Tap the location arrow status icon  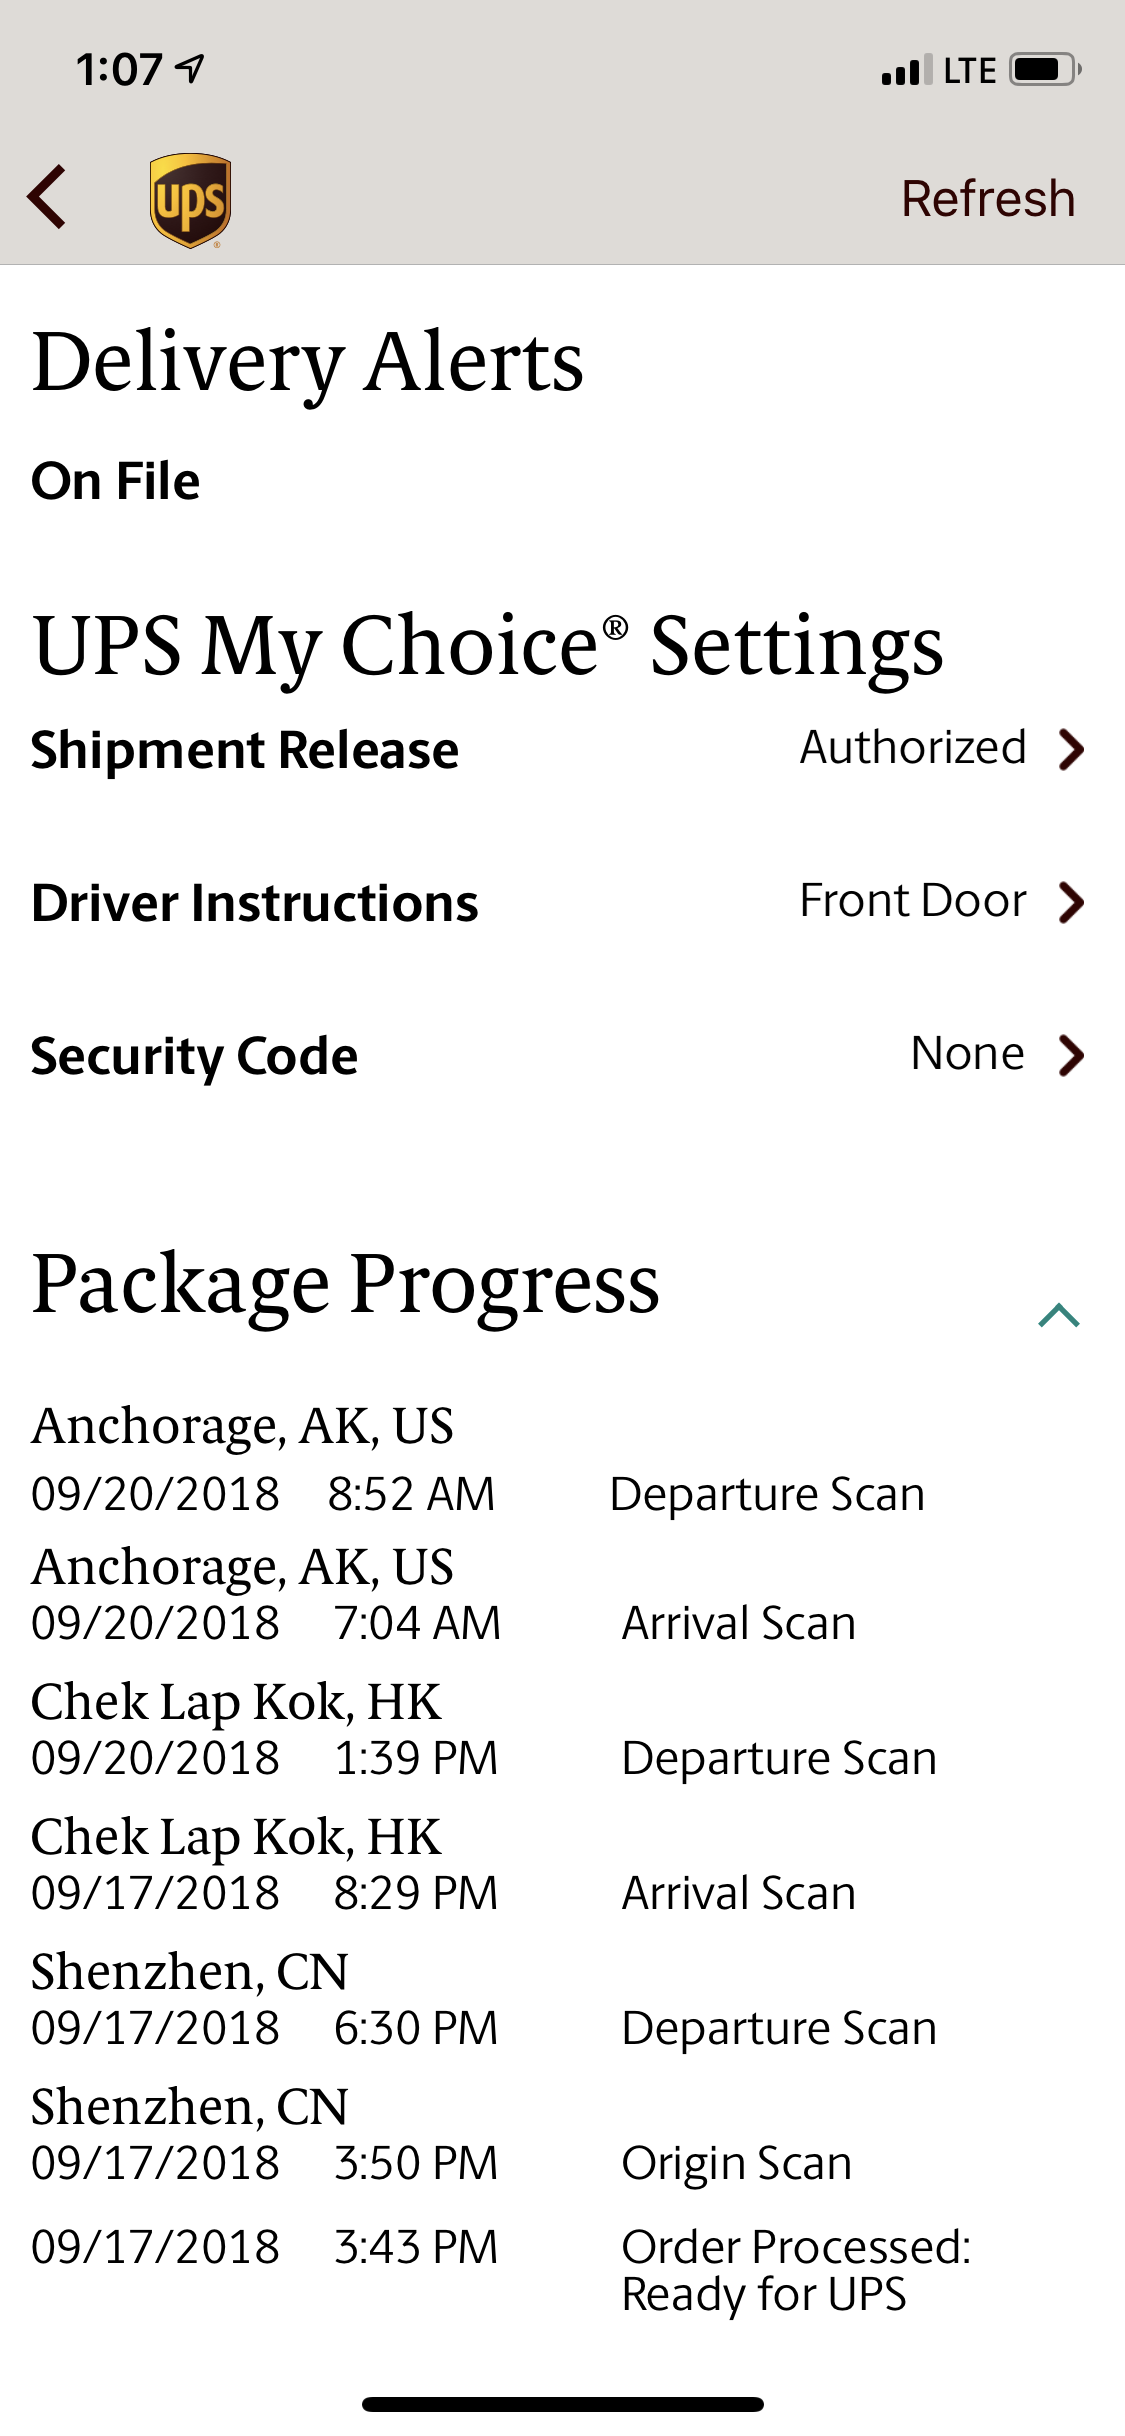[x=190, y=68]
